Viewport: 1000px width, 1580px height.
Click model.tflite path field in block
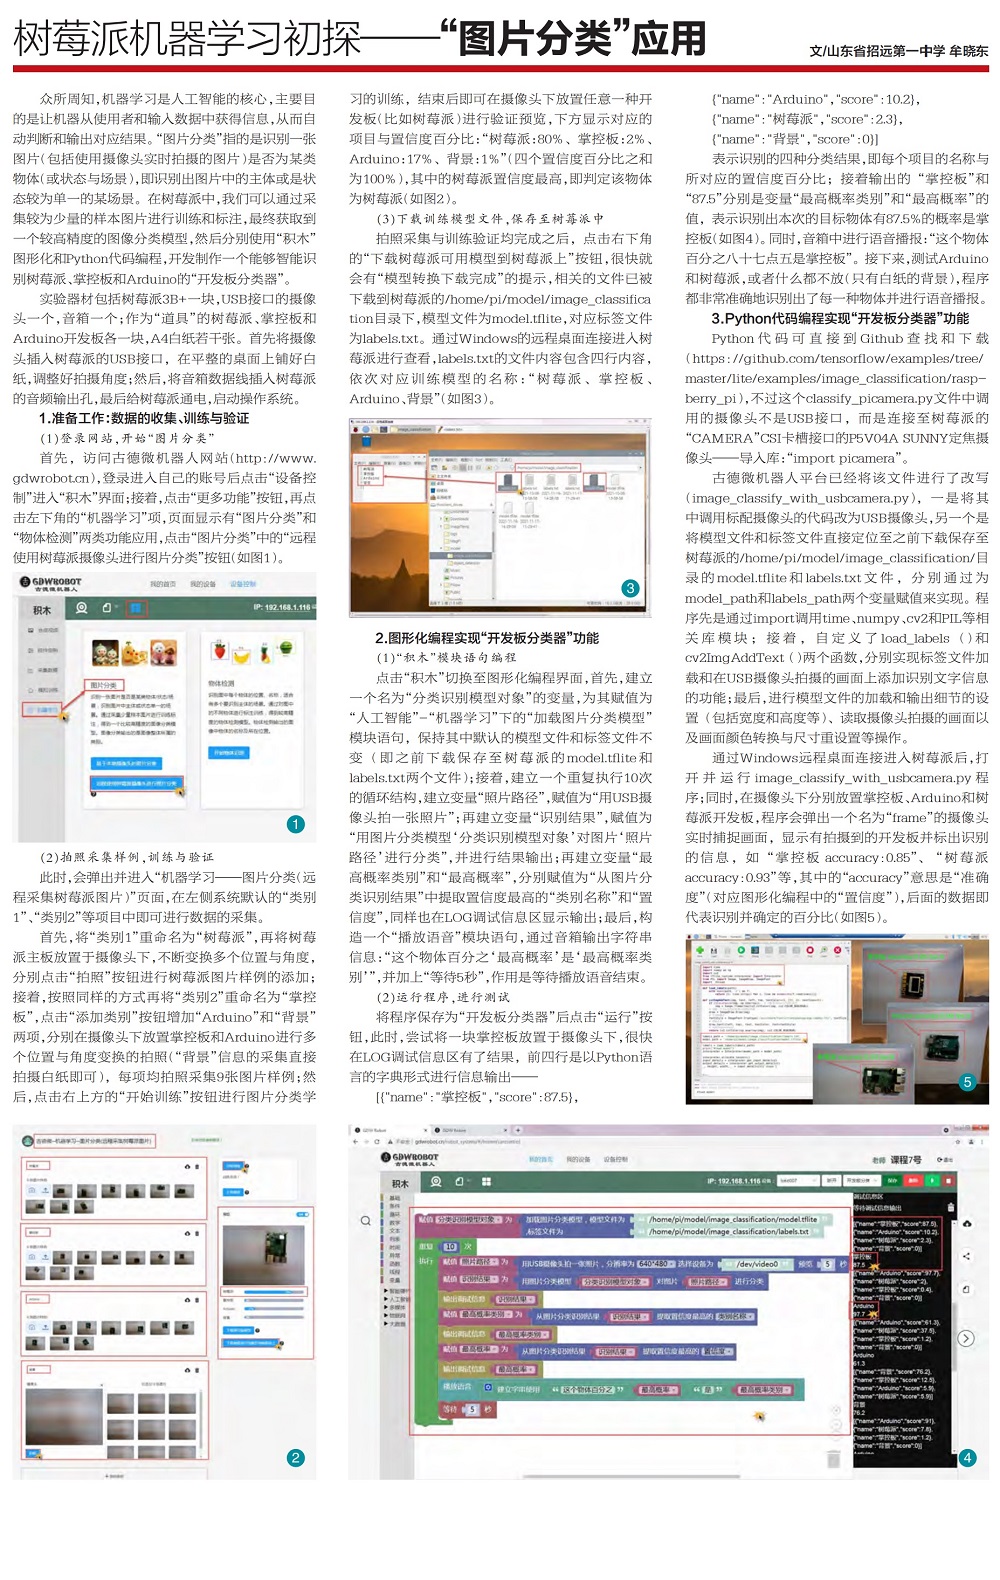[733, 1219]
